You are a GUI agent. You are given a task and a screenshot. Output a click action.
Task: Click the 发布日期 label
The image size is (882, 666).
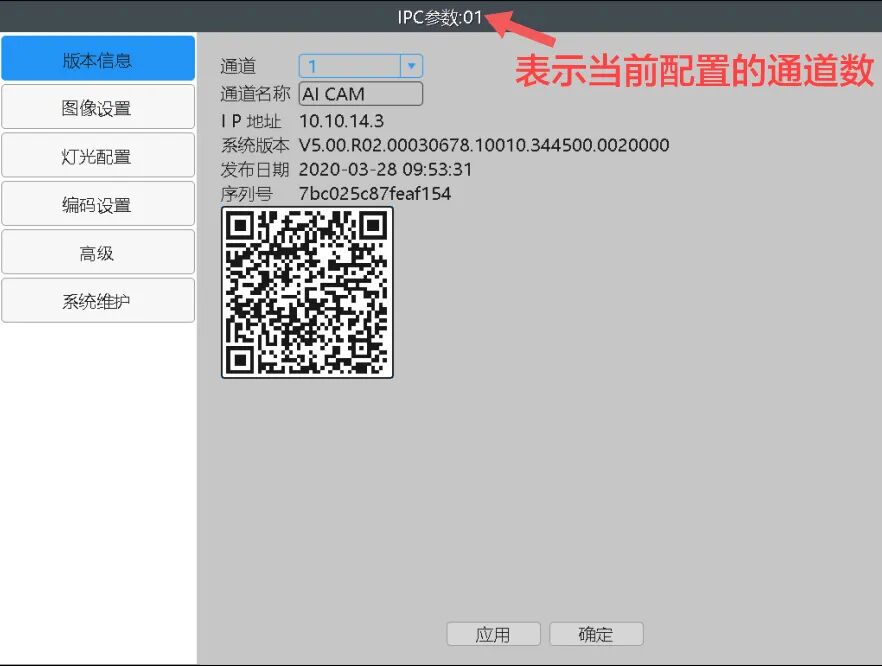255,169
